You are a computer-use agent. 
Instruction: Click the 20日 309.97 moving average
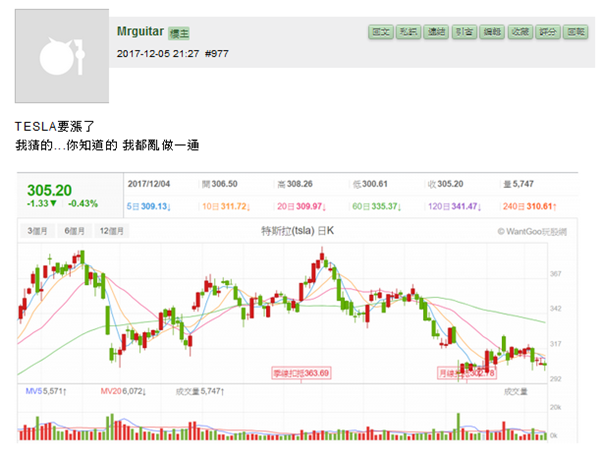click(301, 206)
